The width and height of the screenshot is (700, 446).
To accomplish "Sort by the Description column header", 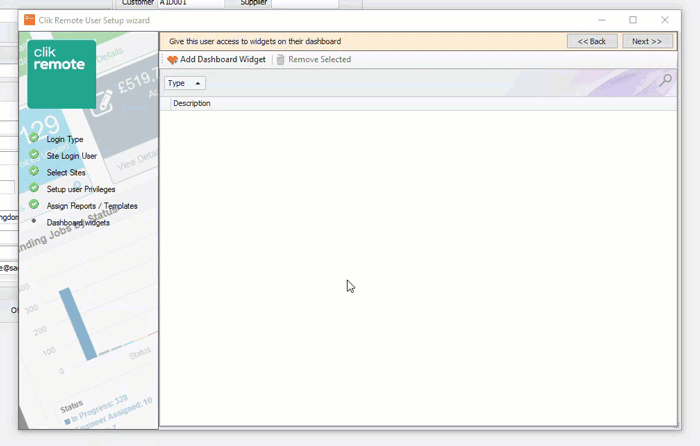I will coord(192,103).
